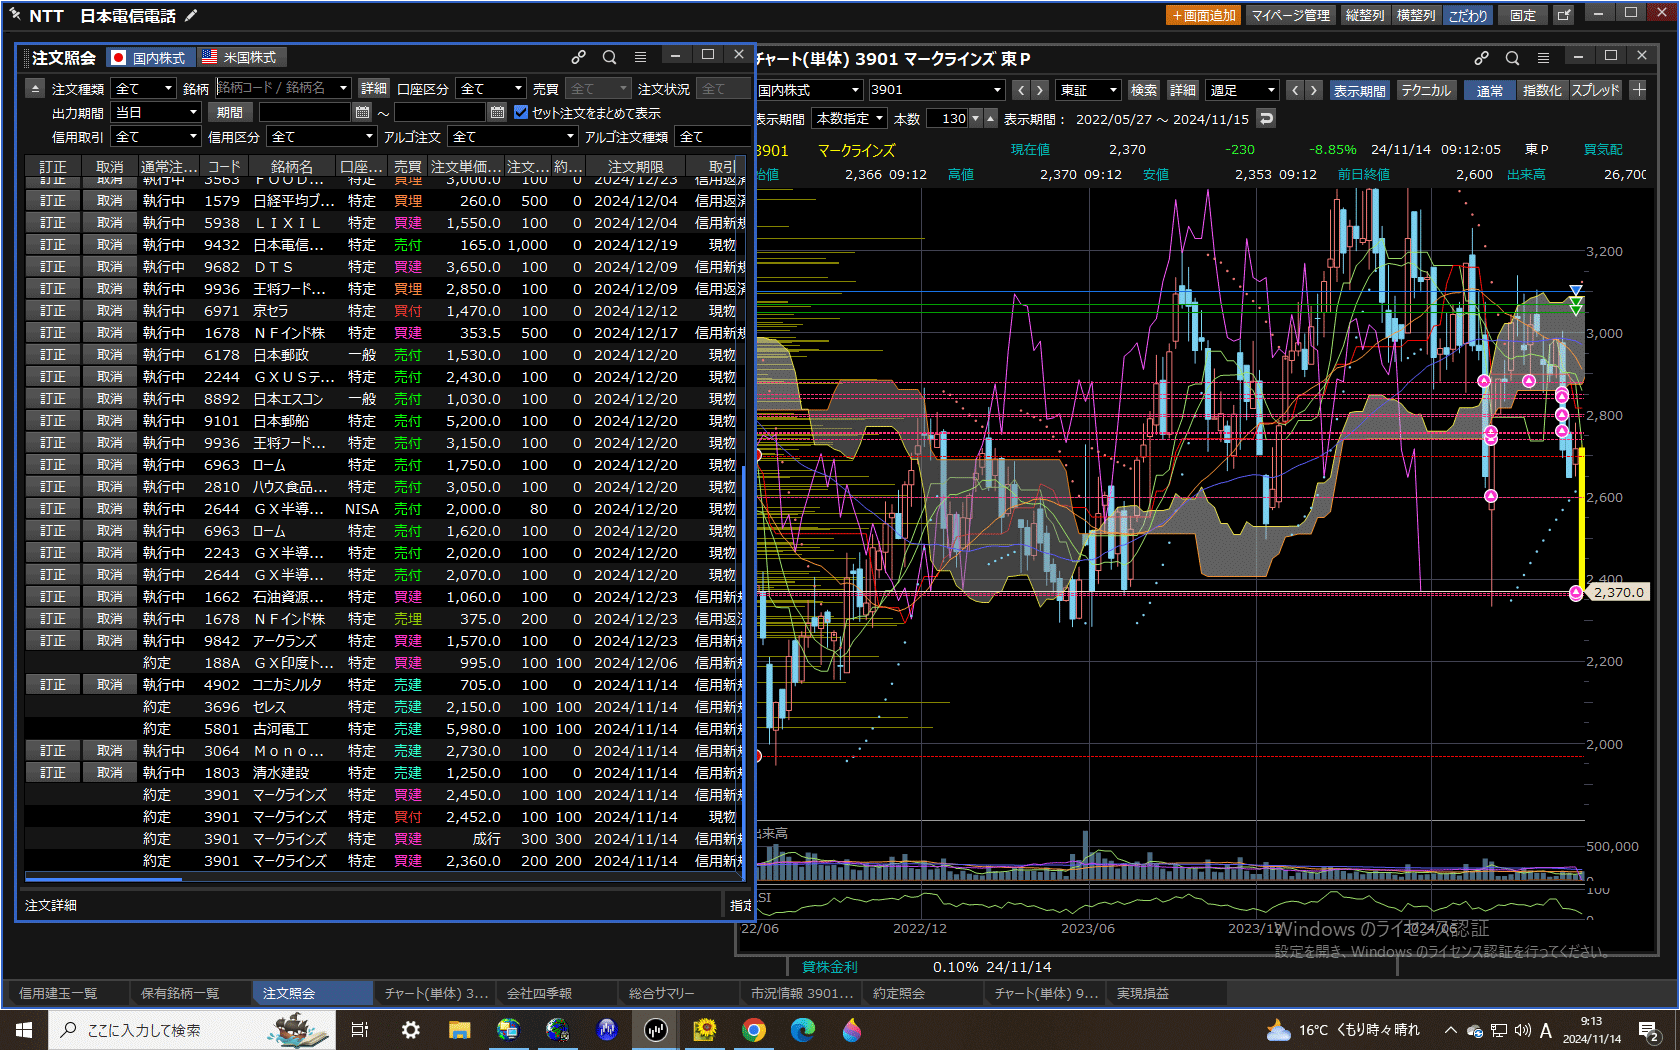Decrease 本数 bar count stepper
The image size is (1680, 1050).
976,118
